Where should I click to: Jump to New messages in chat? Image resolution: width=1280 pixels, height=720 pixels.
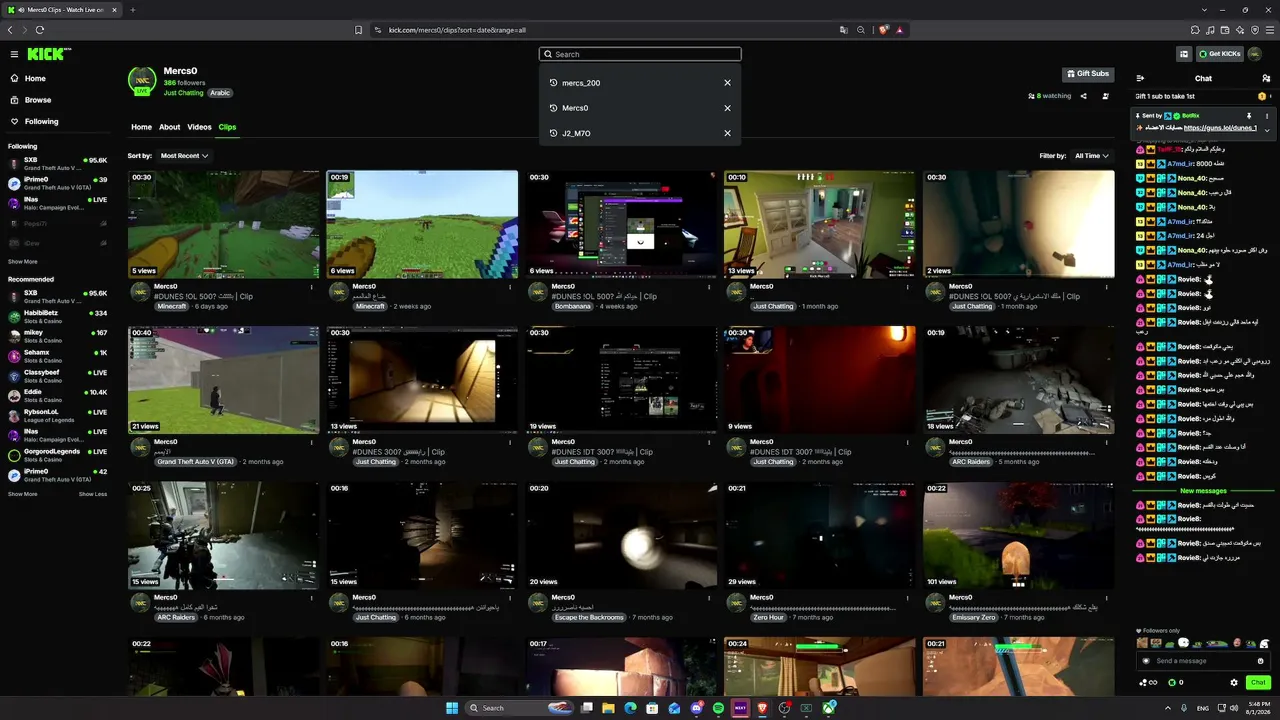click(x=1203, y=491)
